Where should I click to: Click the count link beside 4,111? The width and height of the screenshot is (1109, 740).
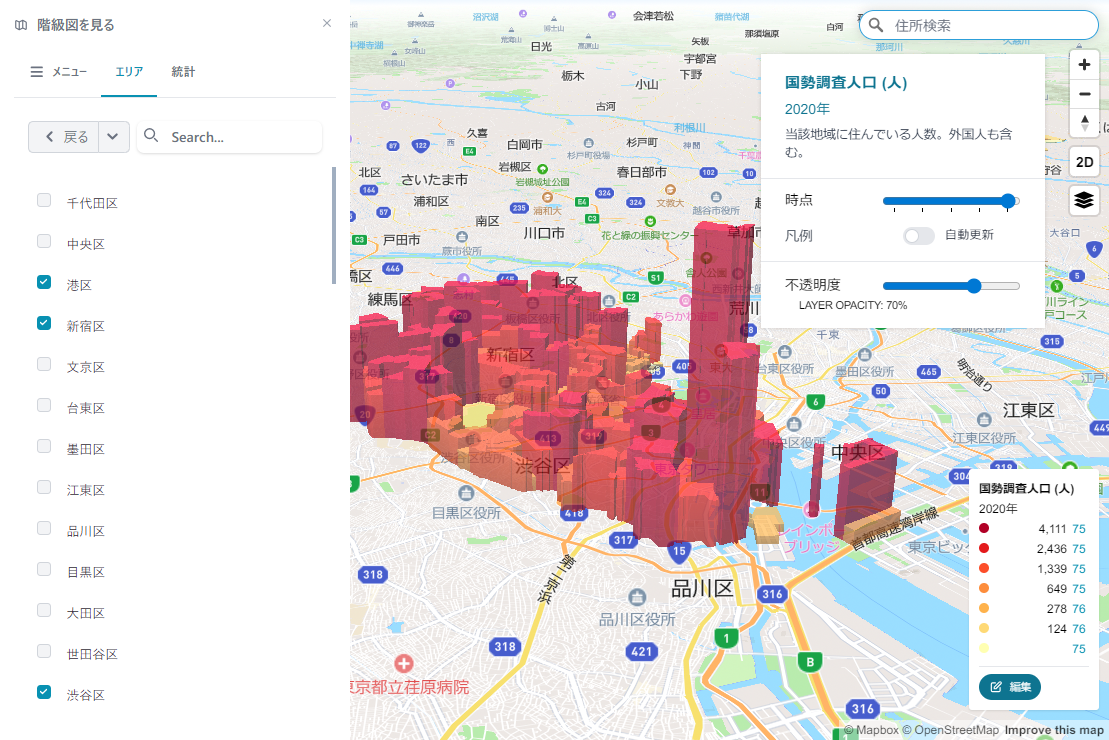point(1079,529)
